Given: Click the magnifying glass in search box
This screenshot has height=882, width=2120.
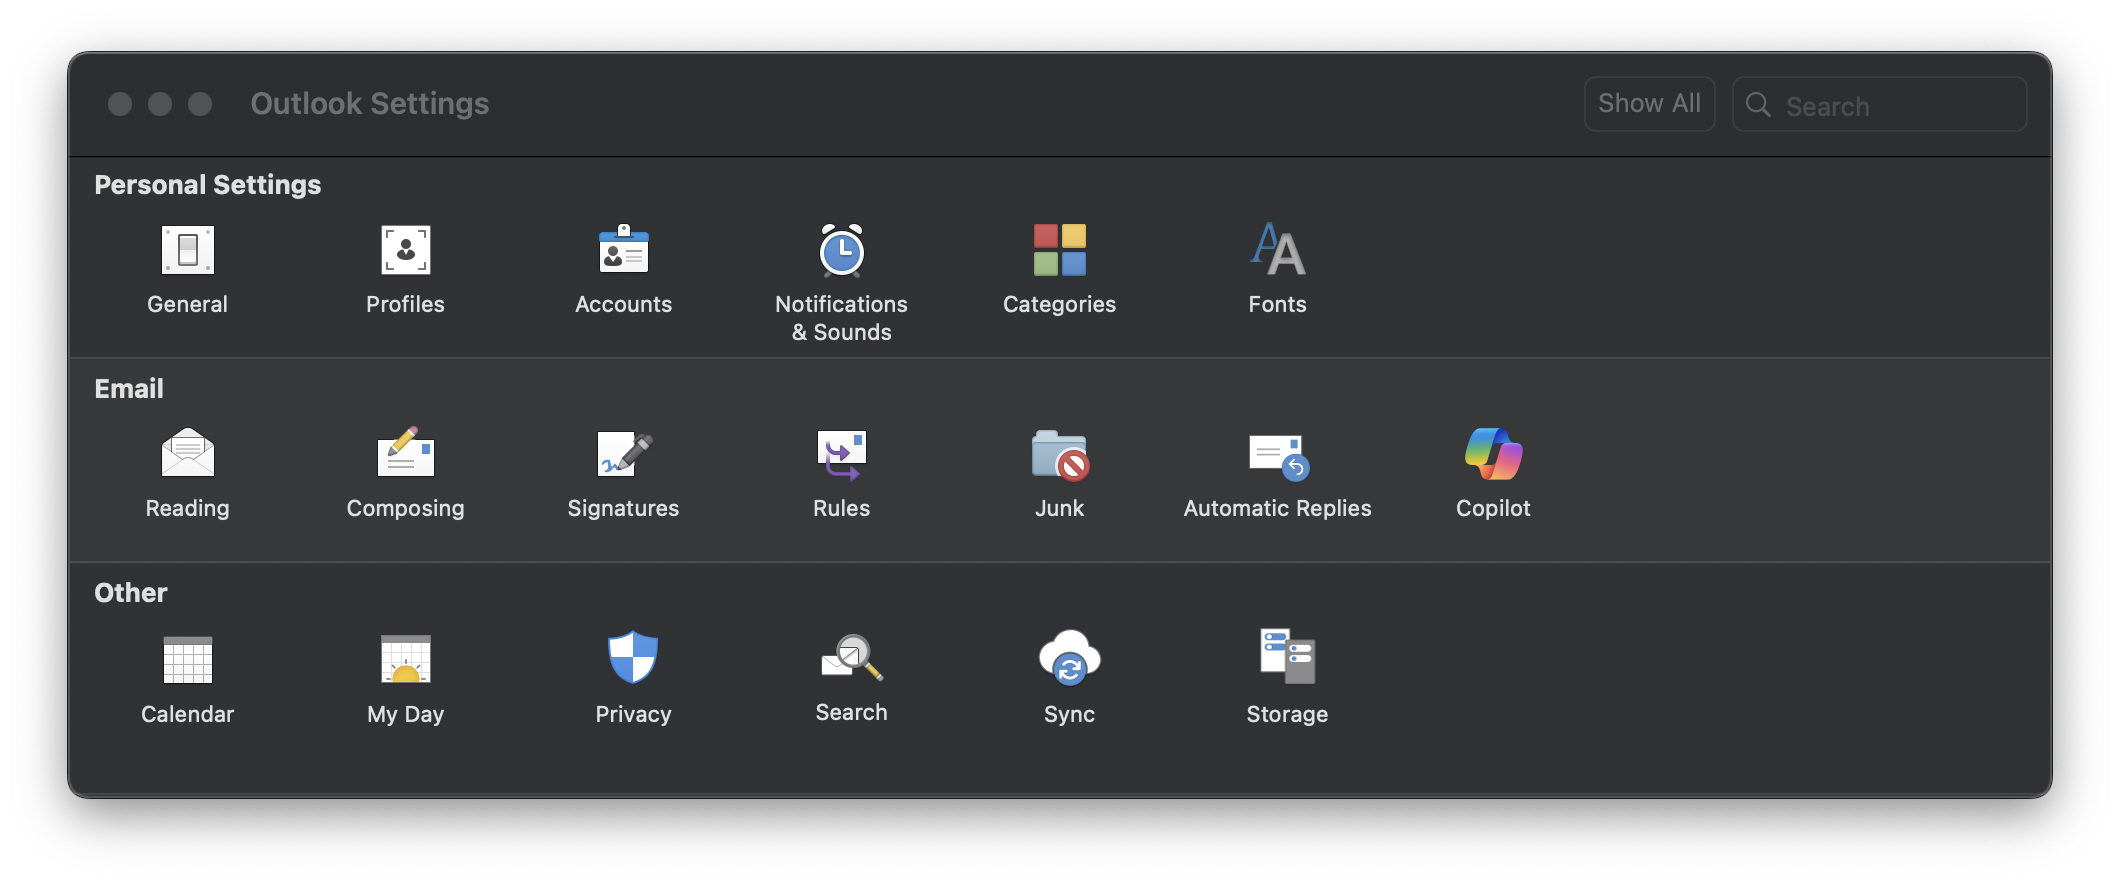Looking at the screenshot, I should [1758, 104].
